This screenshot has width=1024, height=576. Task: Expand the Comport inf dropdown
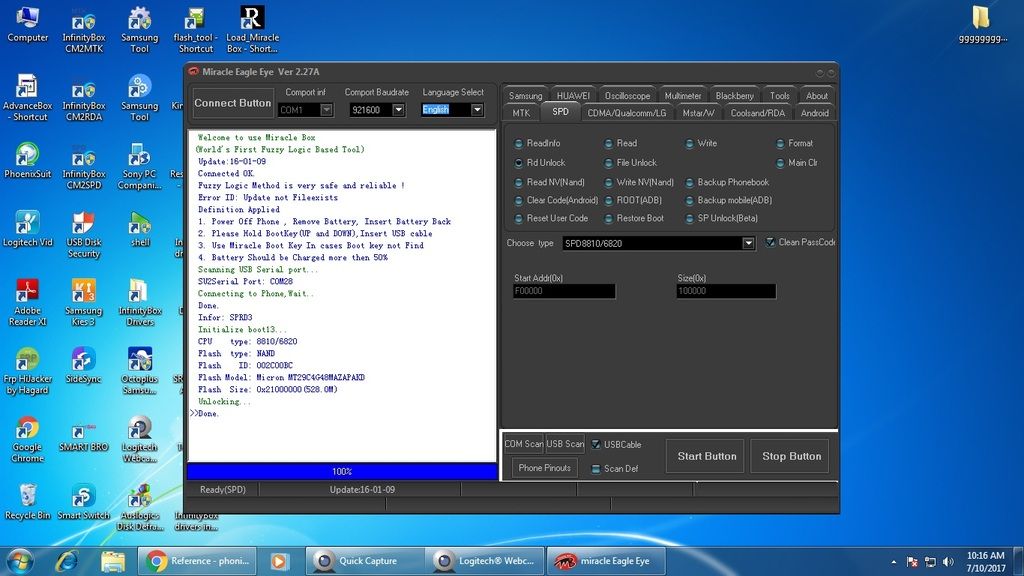[x=326, y=110]
